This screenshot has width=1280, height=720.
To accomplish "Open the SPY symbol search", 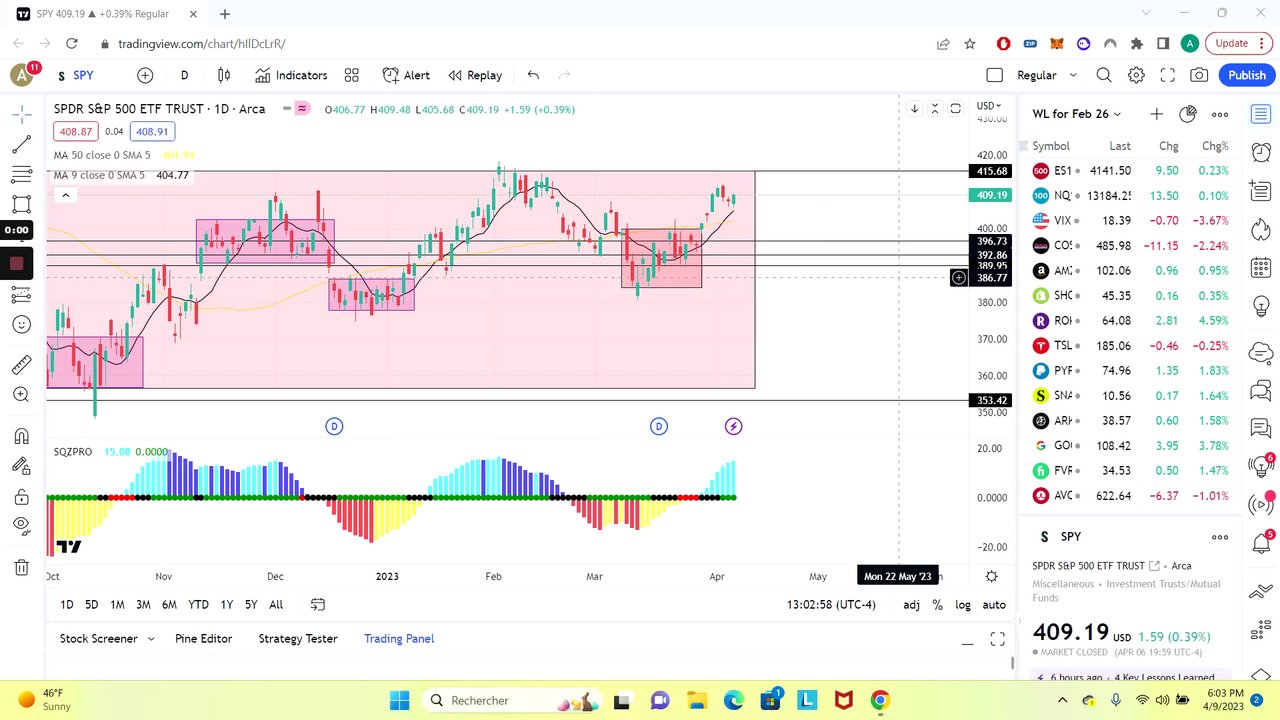I will [76, 75].
